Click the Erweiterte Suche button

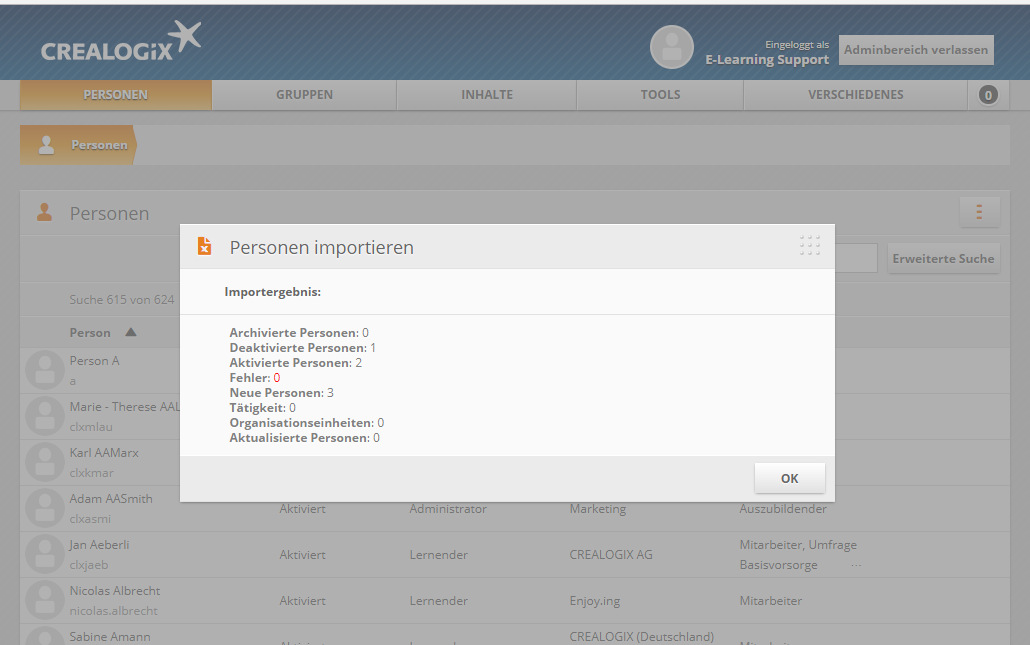click(x=943, y=258)
